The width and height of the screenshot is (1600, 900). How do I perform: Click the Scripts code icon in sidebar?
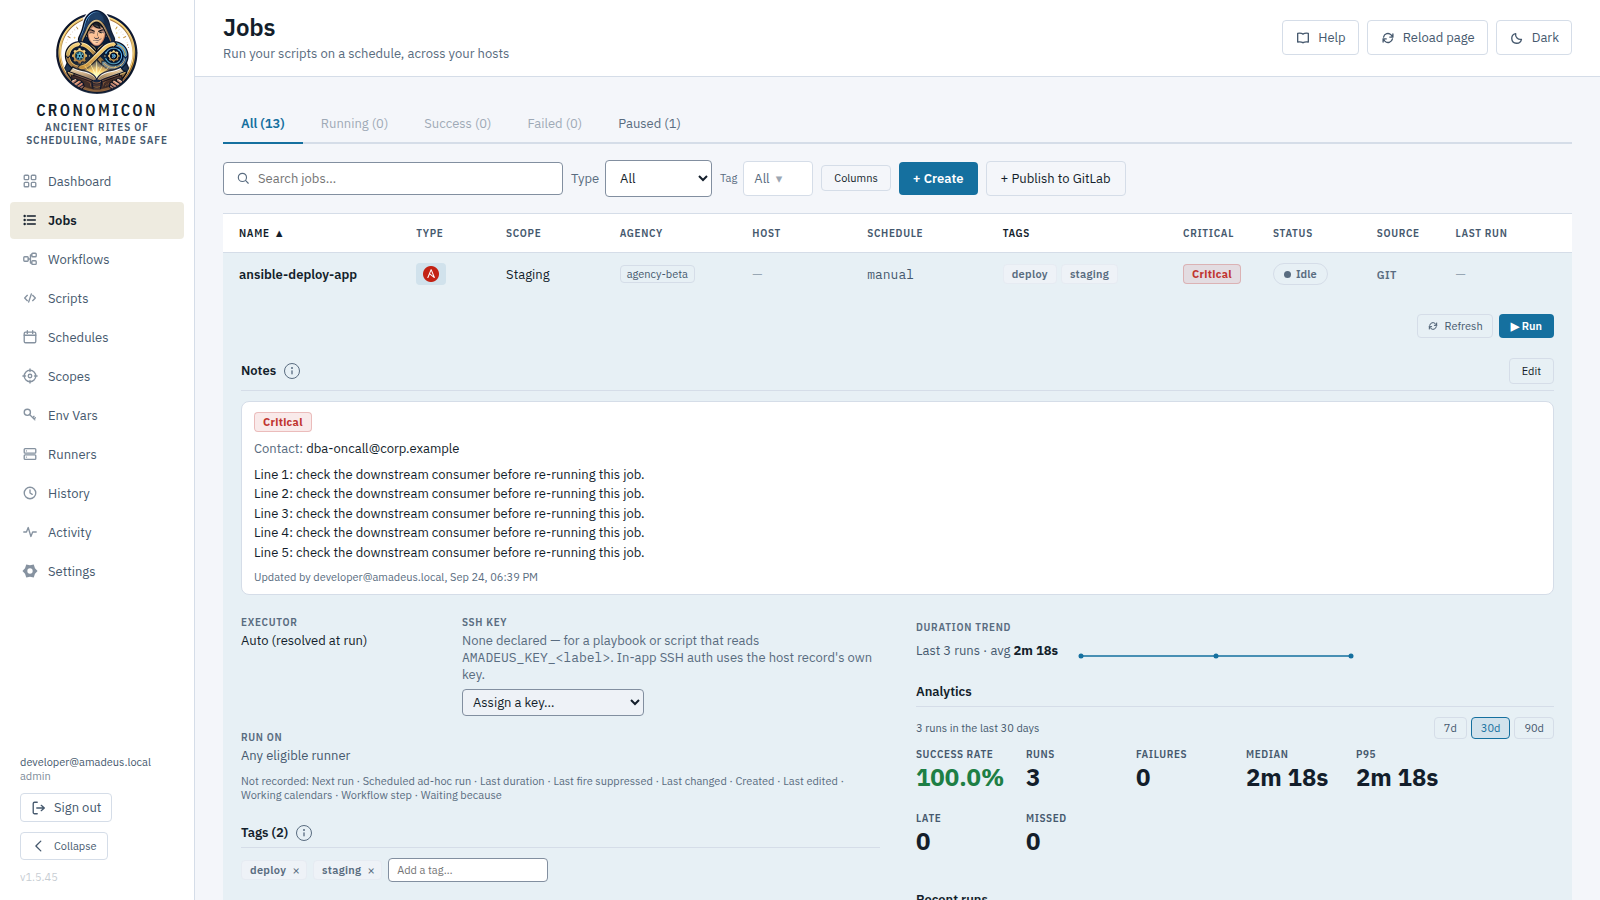pyautogui.click(x=30, y=298)
